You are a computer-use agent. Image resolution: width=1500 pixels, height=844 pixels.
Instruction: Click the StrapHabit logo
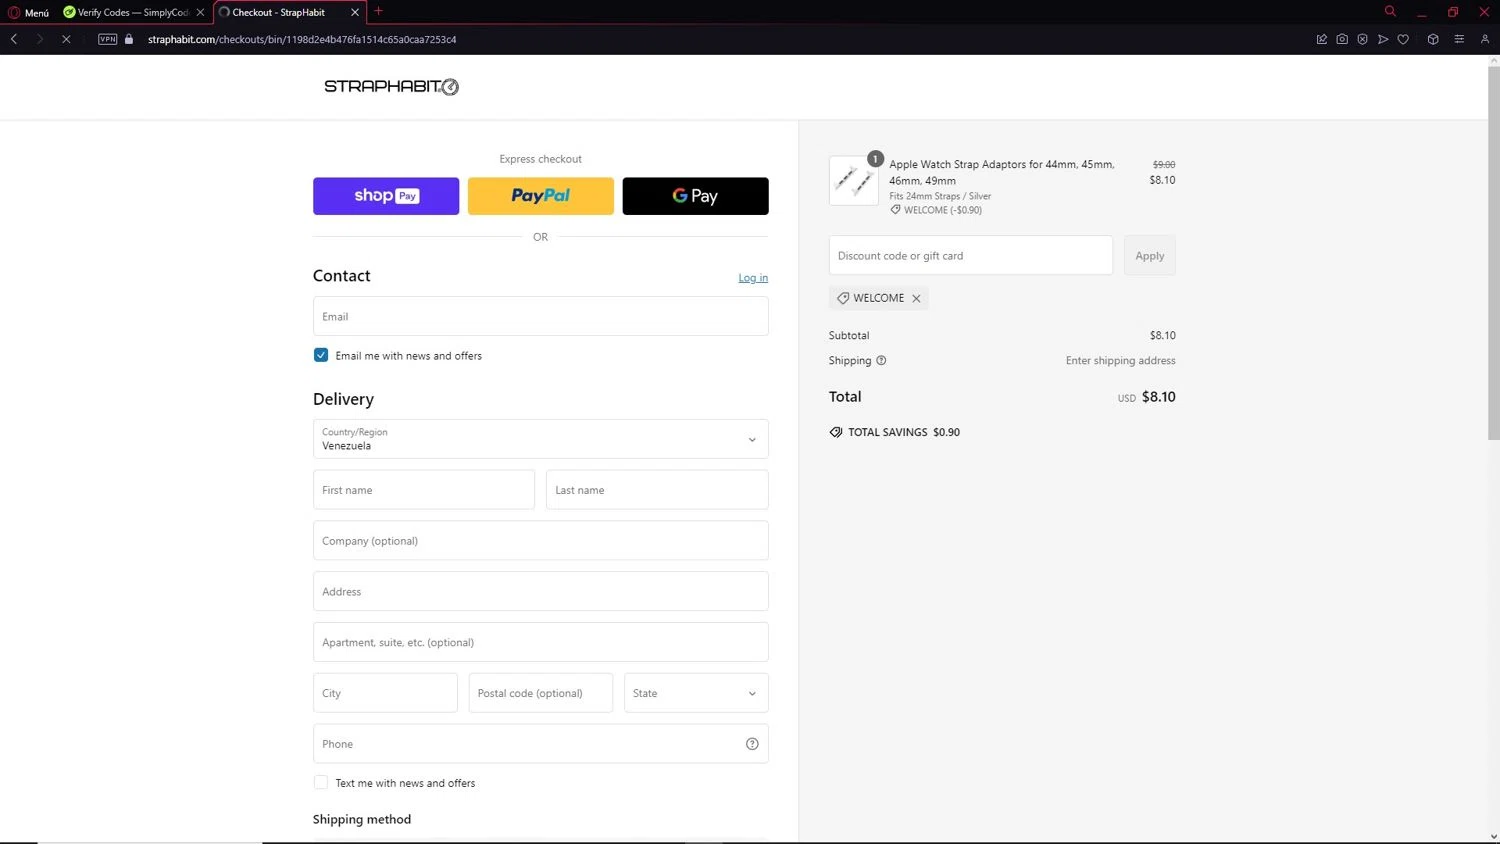pos(391,87)
